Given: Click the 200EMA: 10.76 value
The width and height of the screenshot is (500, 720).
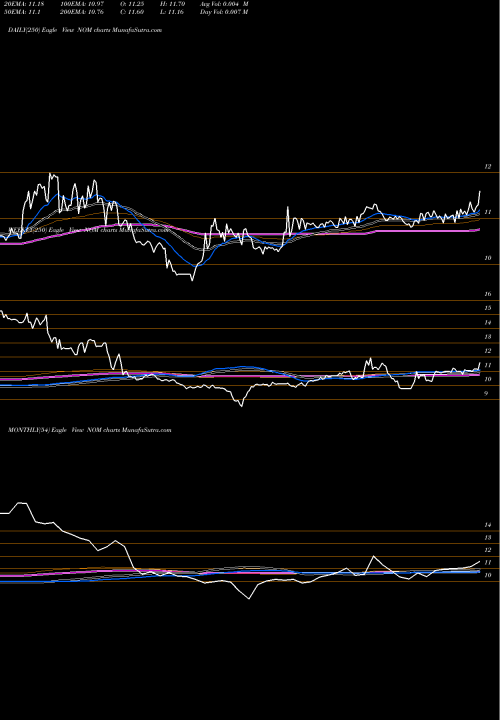Looking at the screenshot, I should tap(84, 12).
